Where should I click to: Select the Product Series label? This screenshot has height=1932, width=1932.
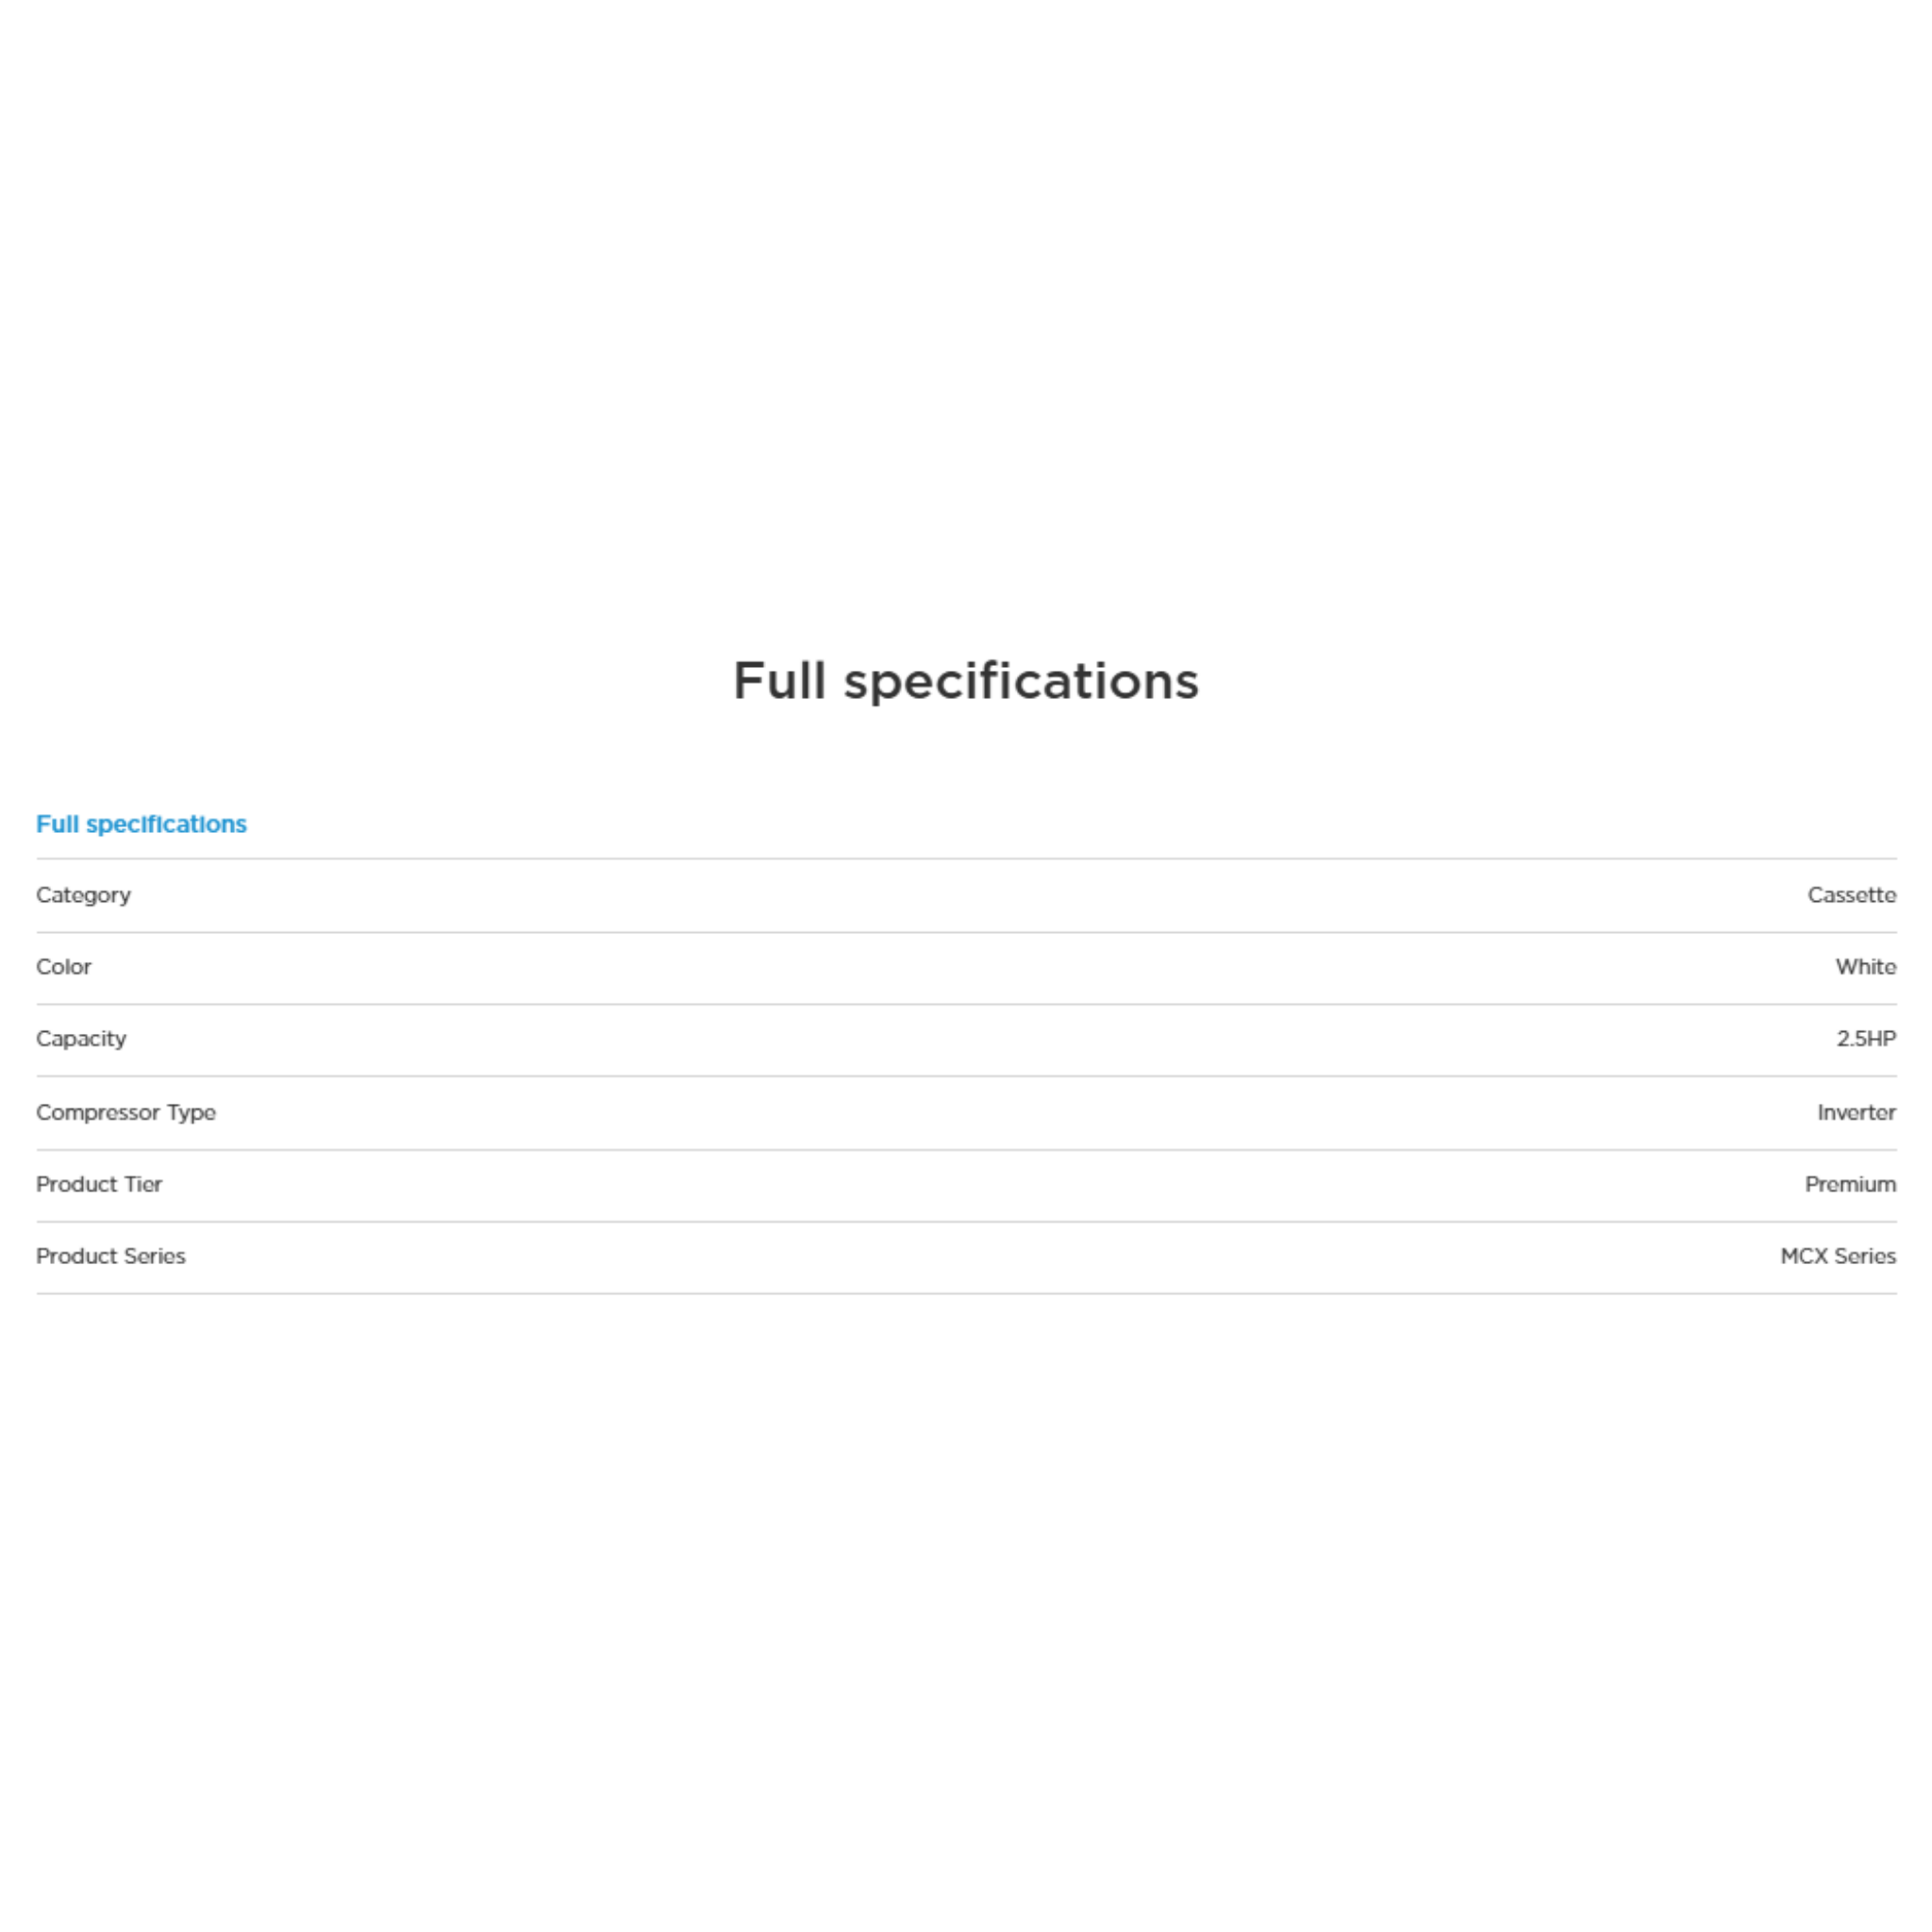click(x=111, y=1256)
